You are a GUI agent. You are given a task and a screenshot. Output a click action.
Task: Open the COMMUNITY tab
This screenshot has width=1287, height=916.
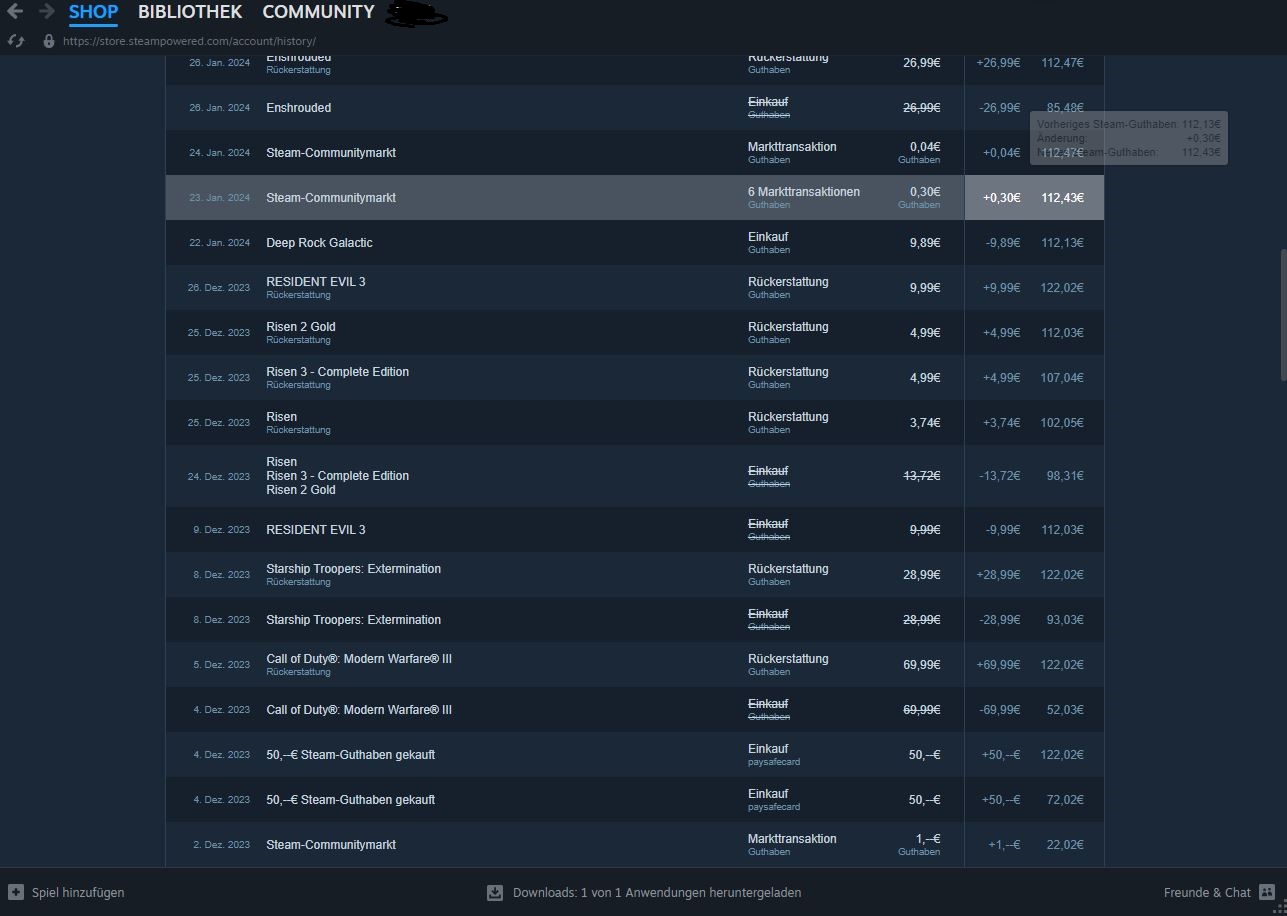point(318,13)
